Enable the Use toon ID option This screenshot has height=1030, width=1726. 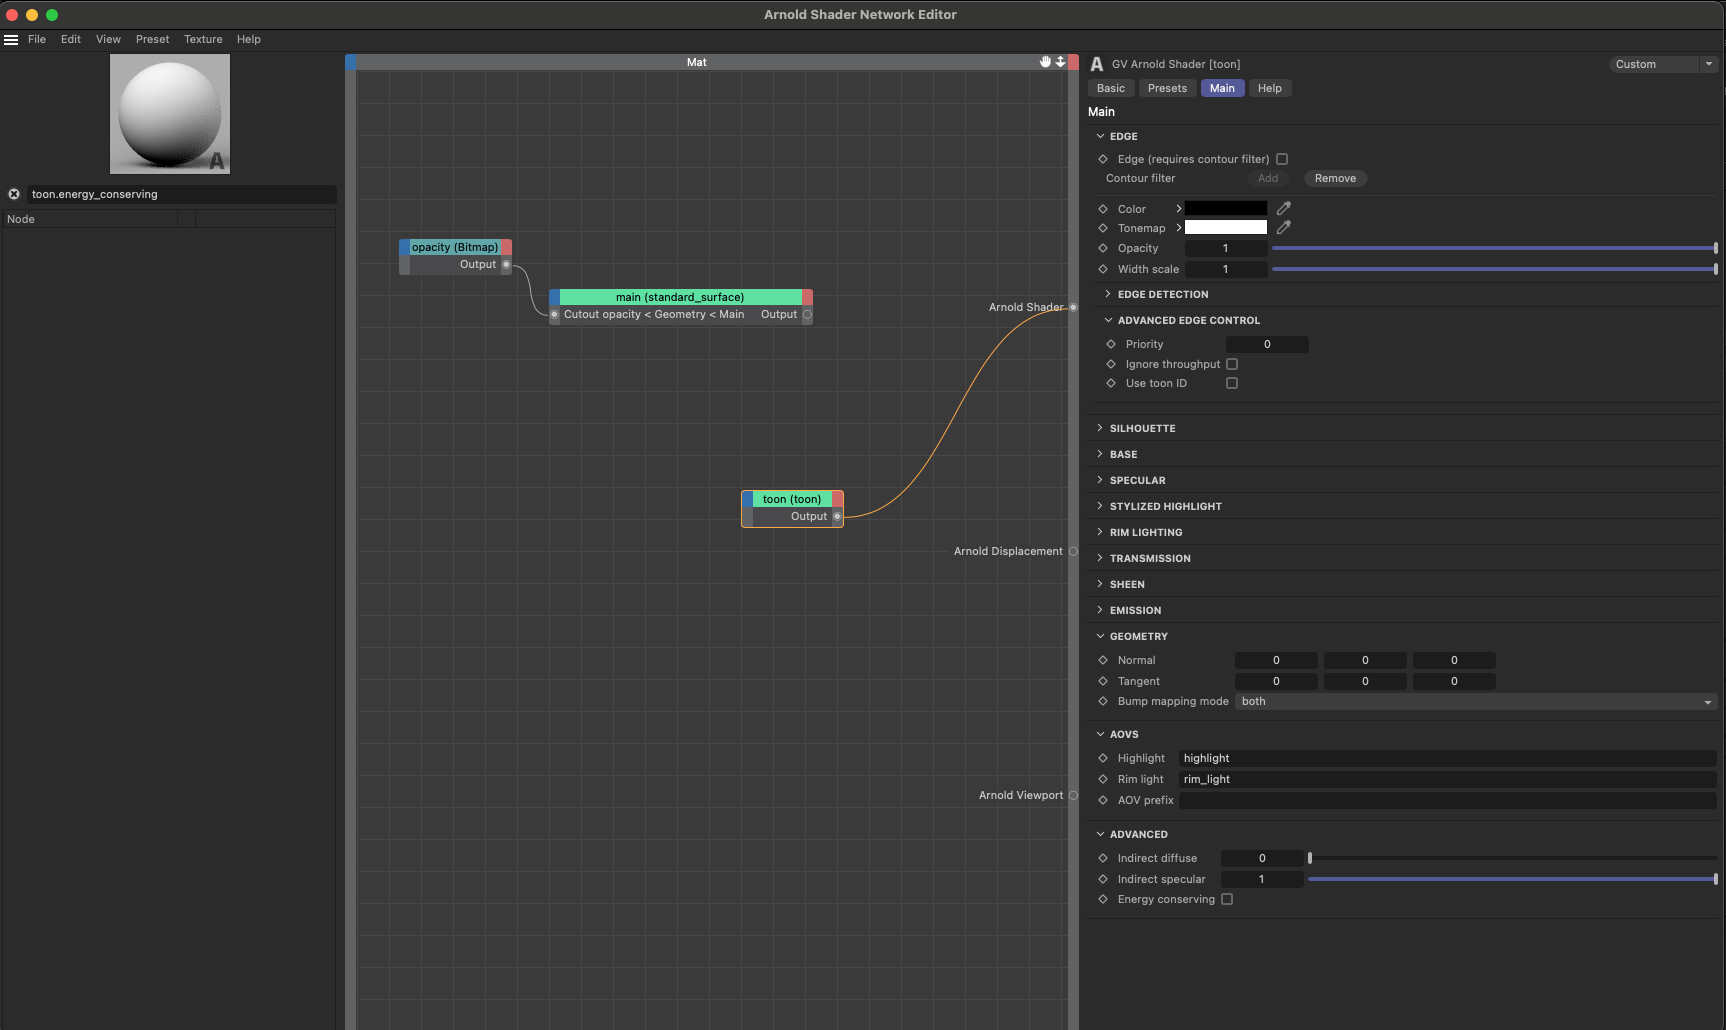coord(1231,383)
